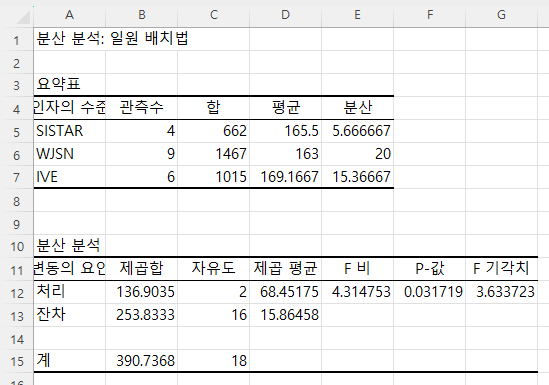Image resolution: width=549 pixels, height=385 pixels.
Task: Click the 제곱 평균 header cell
Action: (285, 269)
